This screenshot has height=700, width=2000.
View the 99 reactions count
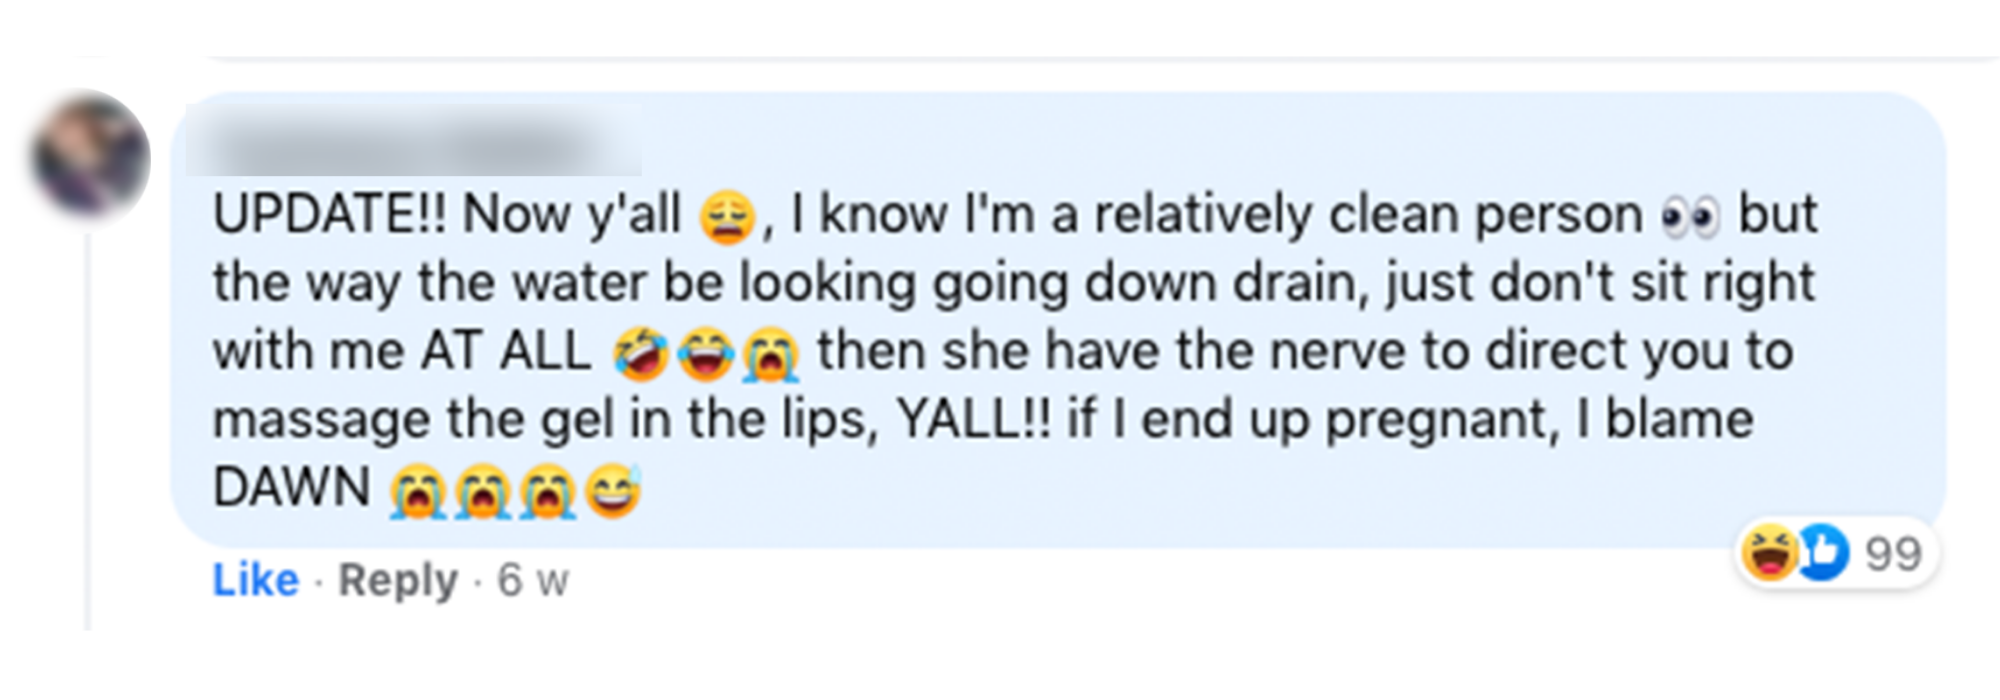click(1893, 554)
